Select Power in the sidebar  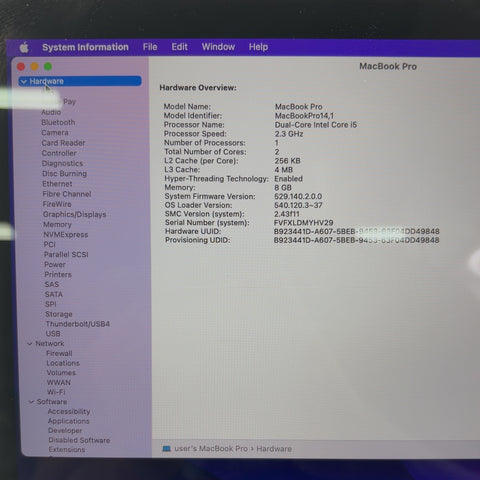pyautogui.click(x=55, y=265)
